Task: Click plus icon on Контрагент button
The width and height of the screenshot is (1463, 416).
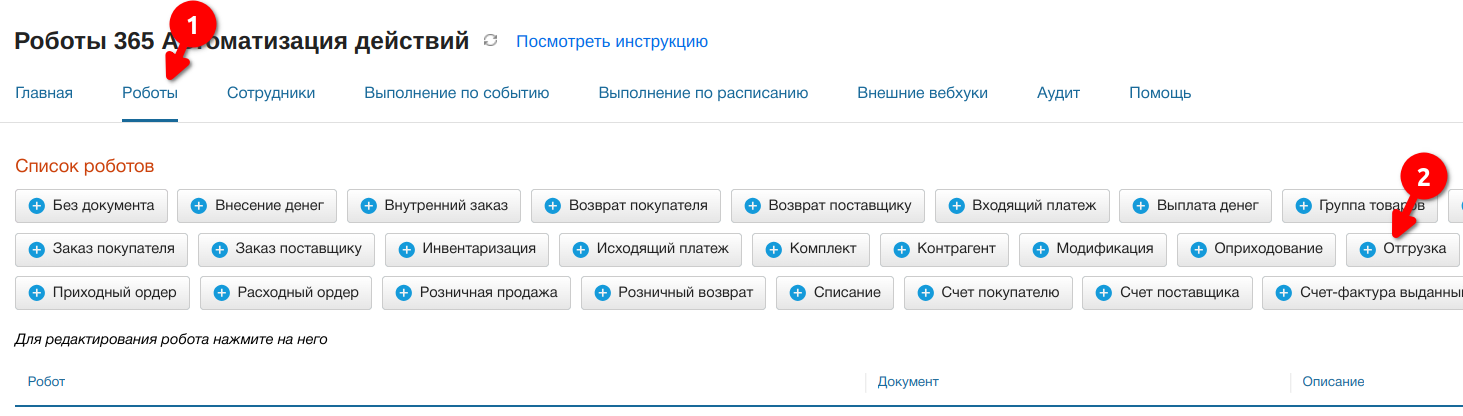Action: [x=902, y=249]
